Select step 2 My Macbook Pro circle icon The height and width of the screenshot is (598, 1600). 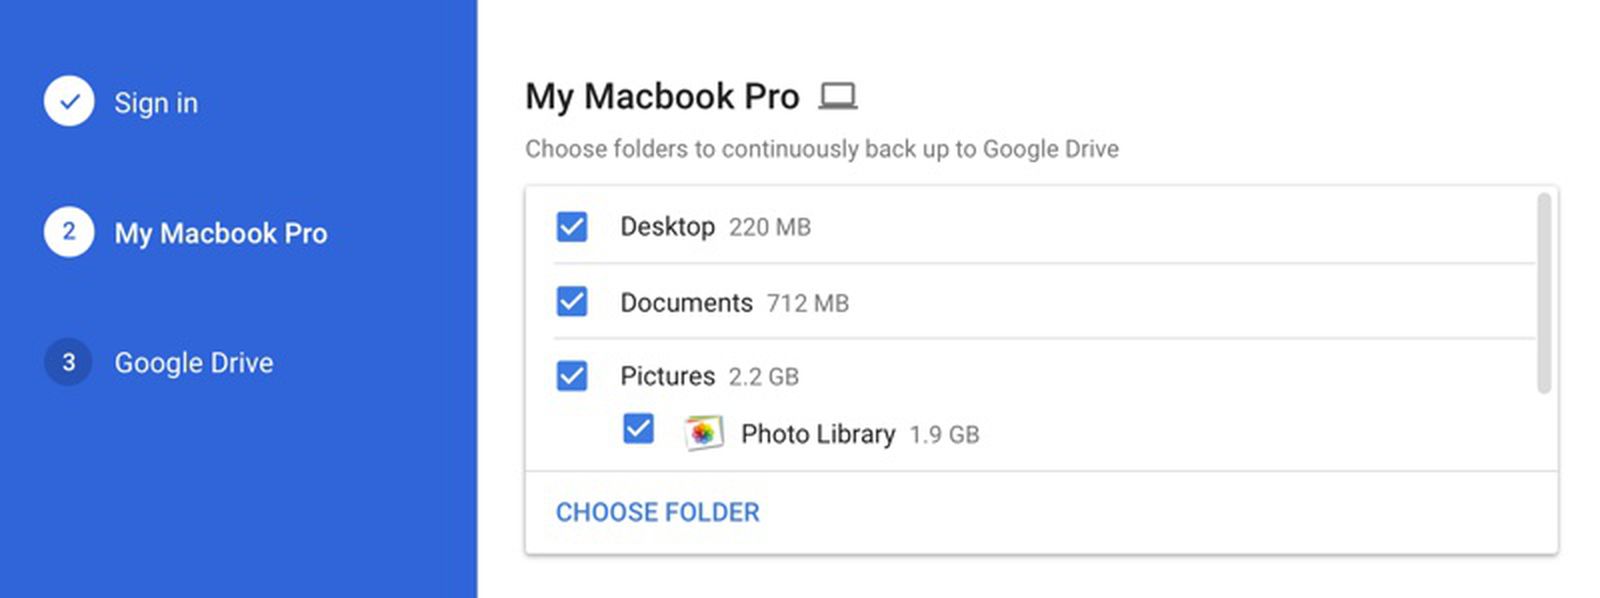coord(68,231)
